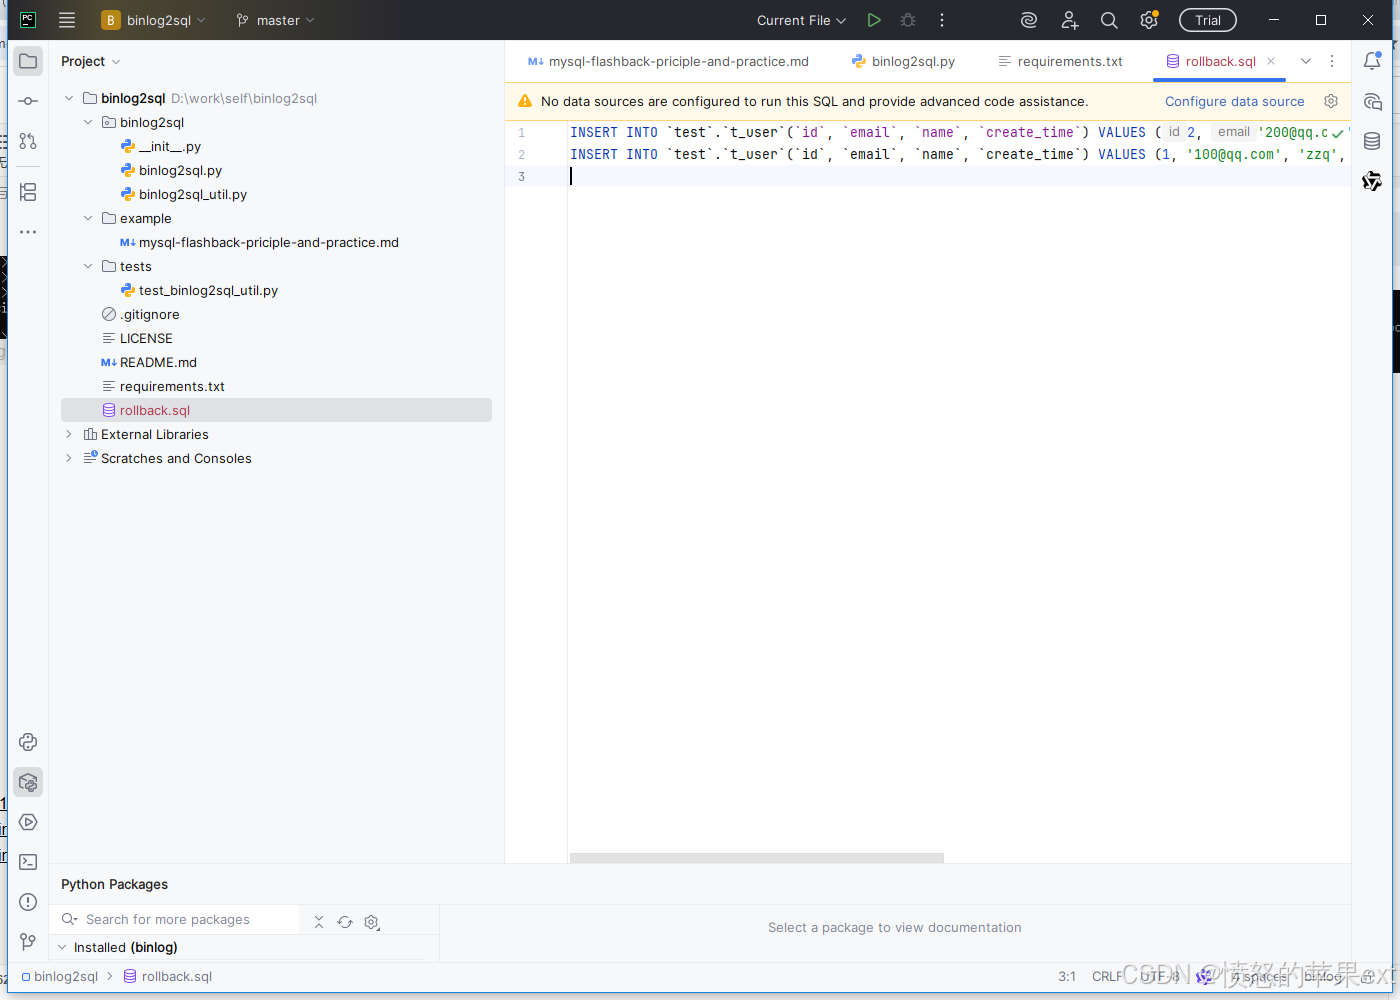Click Search for more packages field
This screenshot has height=1000, width=1400.
pos(175,919)
